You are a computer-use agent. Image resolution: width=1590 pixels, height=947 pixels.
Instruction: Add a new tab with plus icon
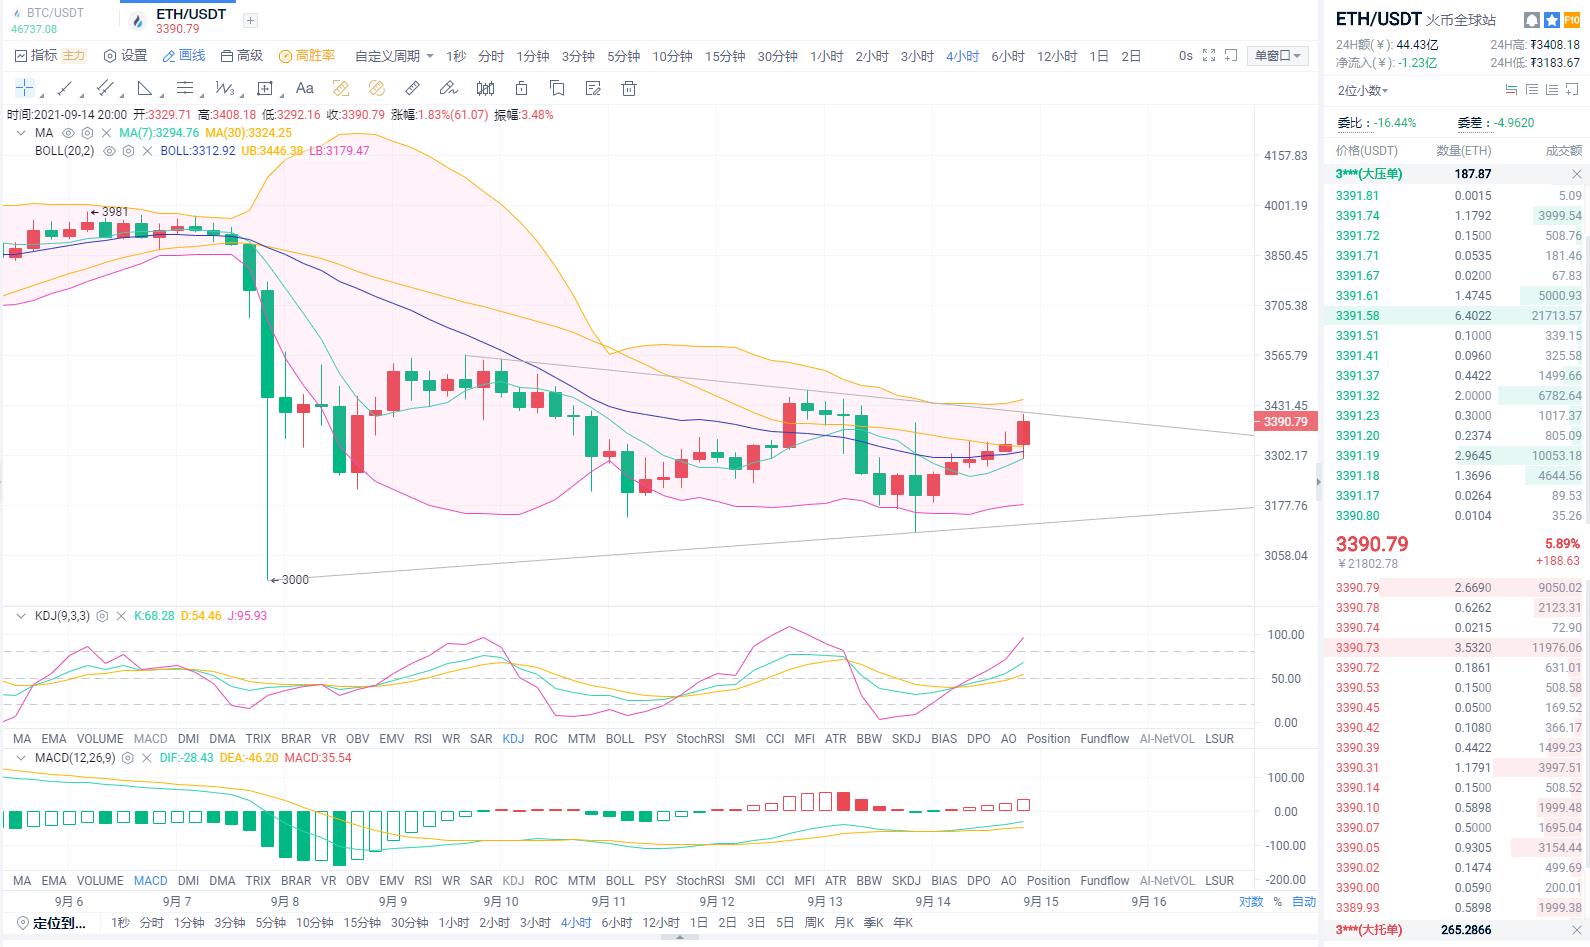(250, 20)
